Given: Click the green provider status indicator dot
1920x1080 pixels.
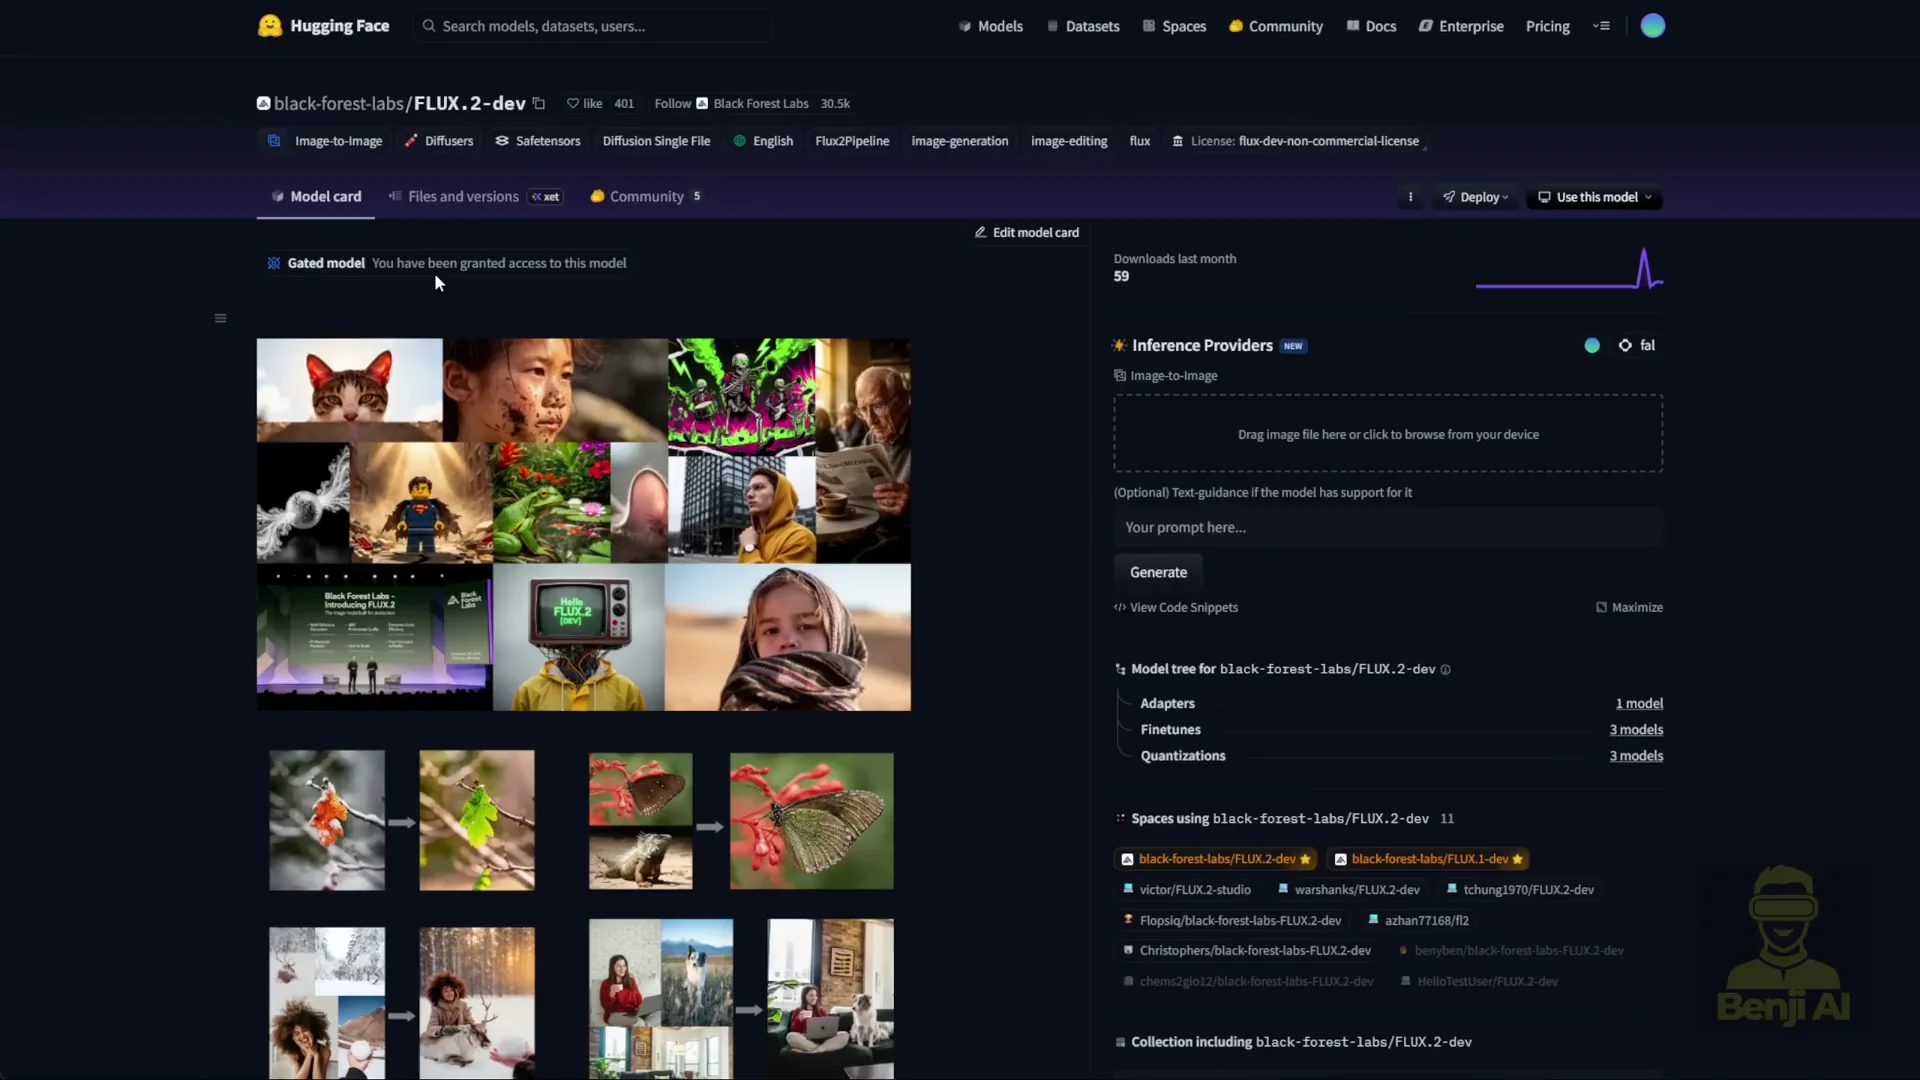Looking at the screenshot, I should coord(1591,345).
